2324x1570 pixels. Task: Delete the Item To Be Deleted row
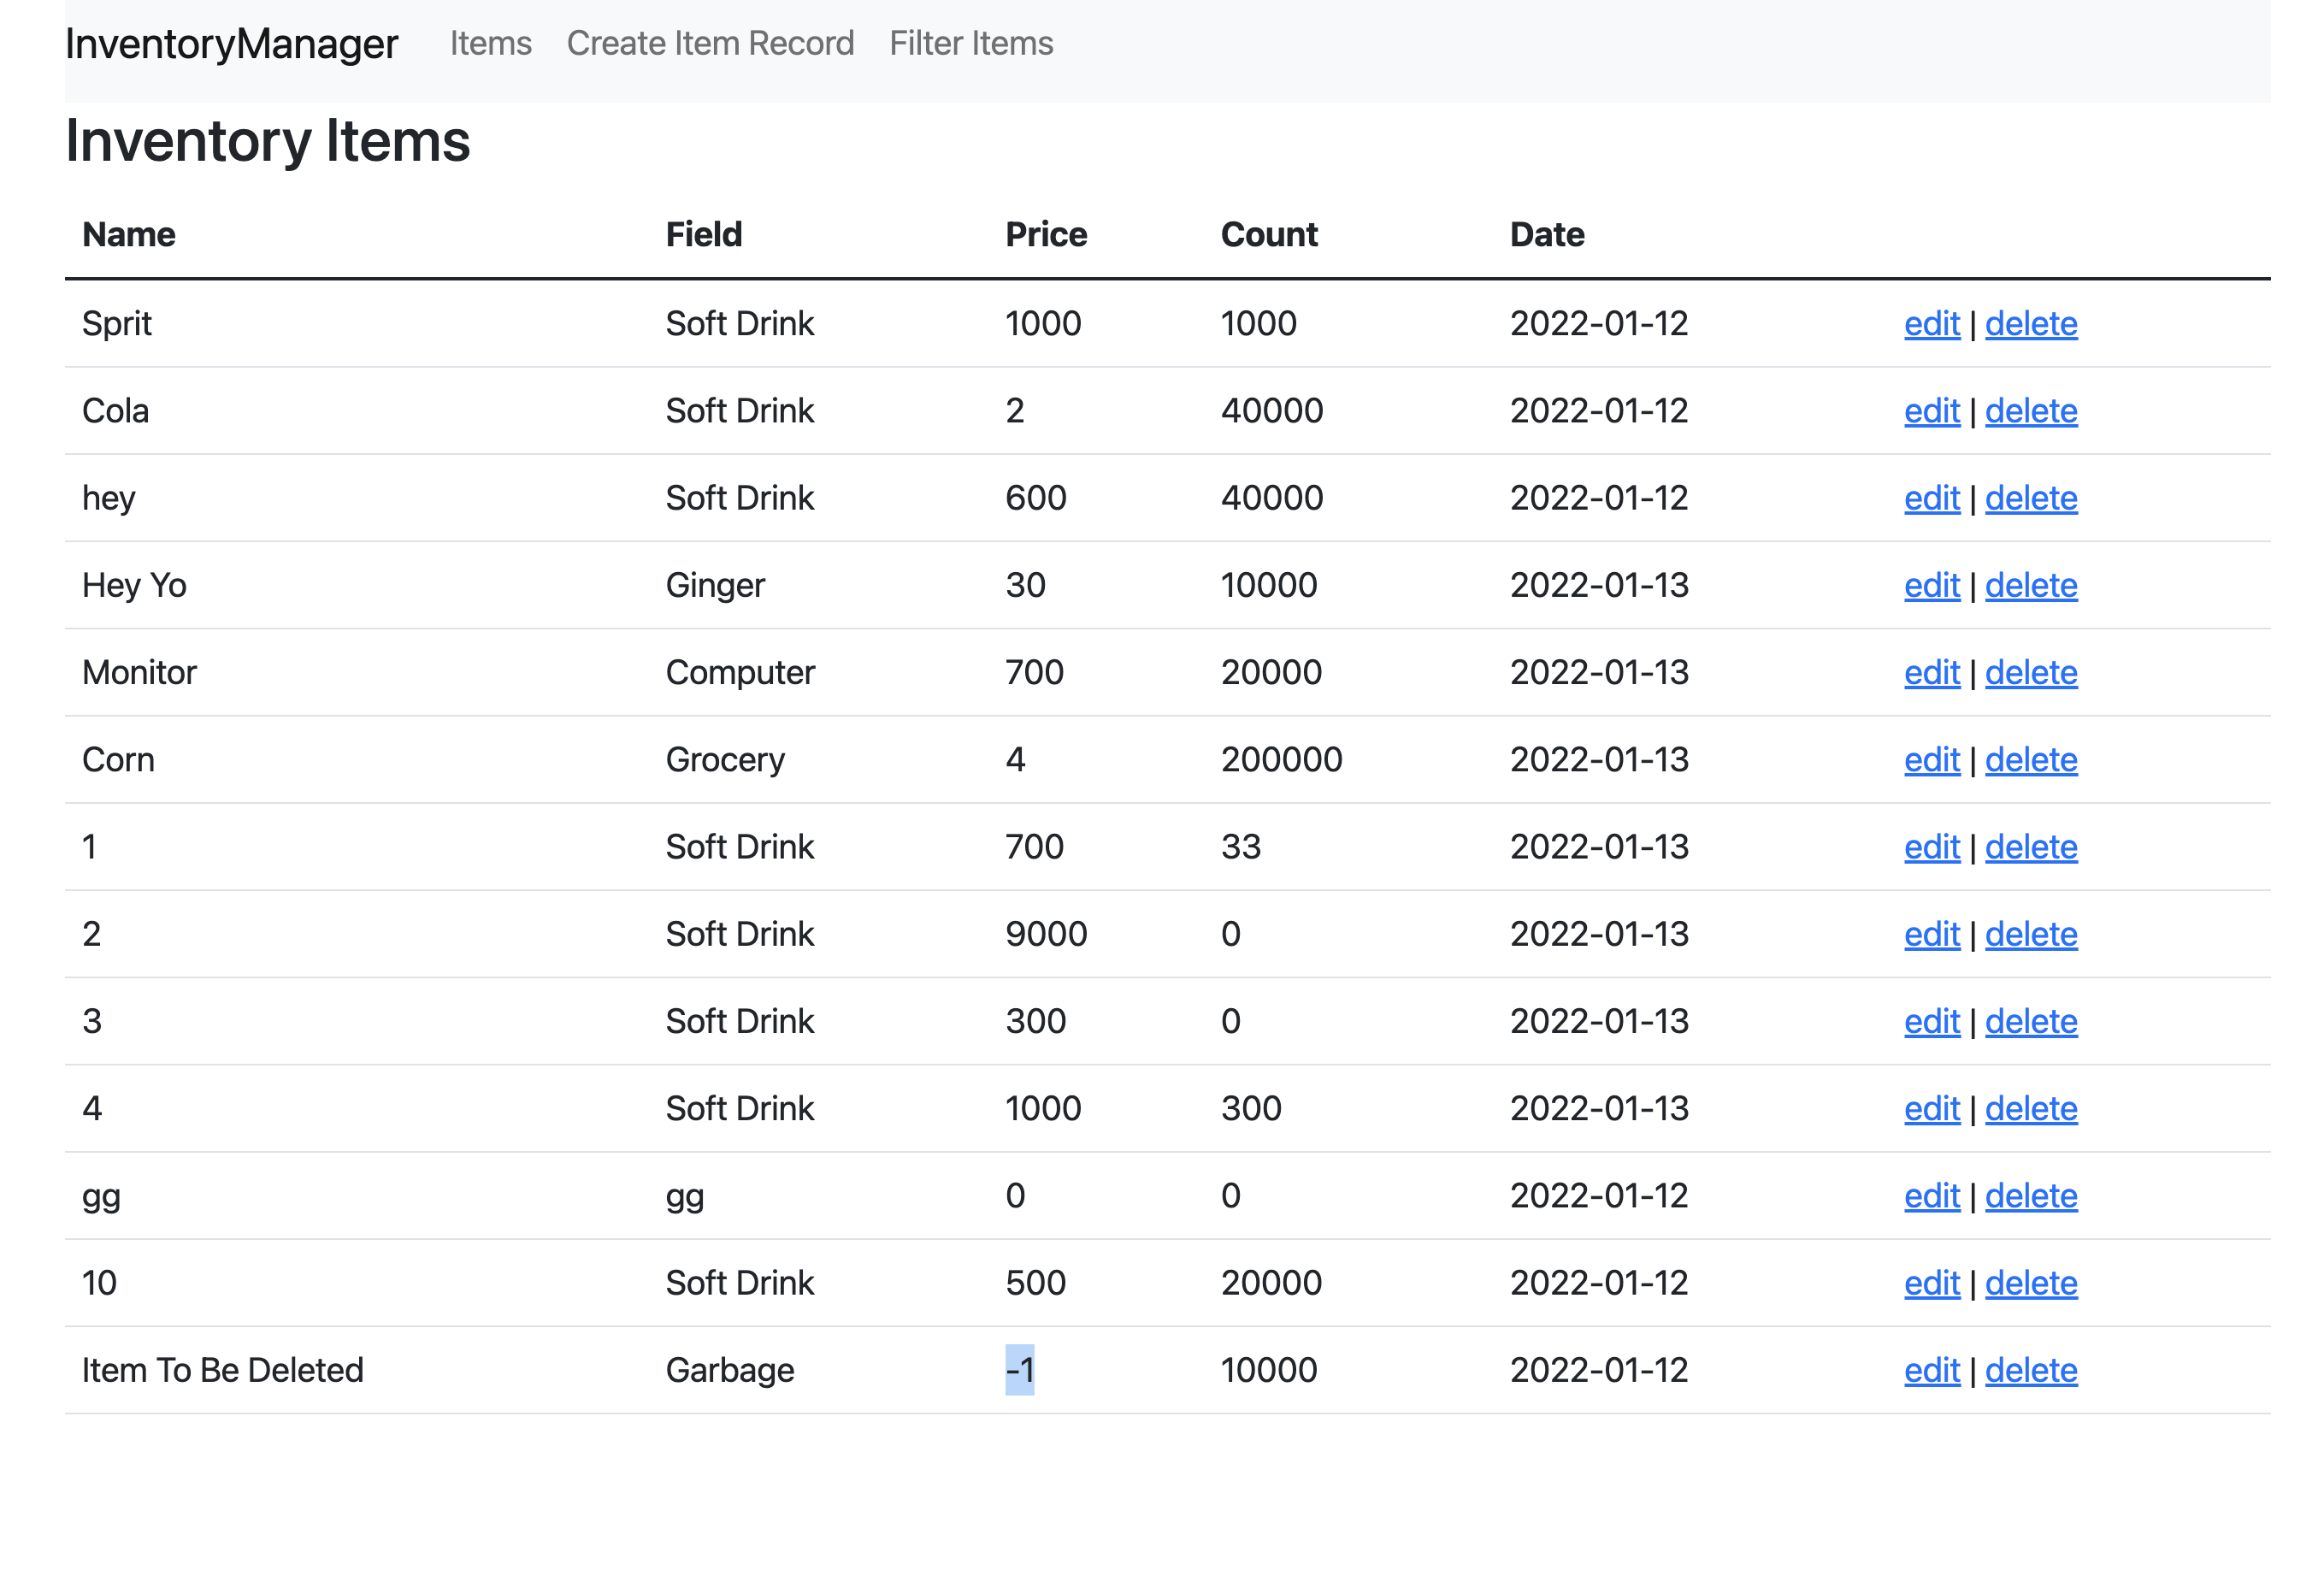(2030, 1370)
